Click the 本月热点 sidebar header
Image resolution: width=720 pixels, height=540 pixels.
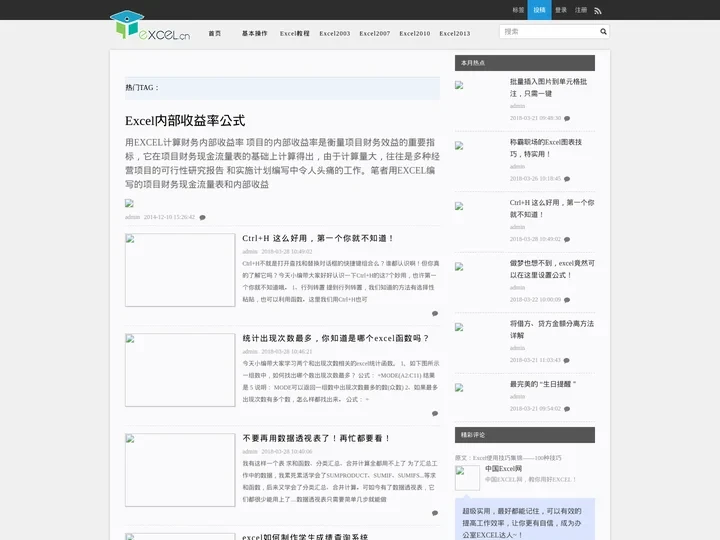pos(525,63)
